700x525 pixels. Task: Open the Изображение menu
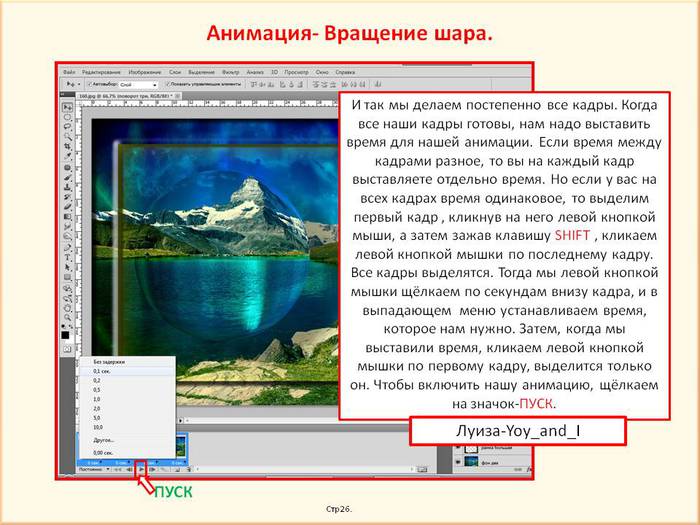pos(145,72)
